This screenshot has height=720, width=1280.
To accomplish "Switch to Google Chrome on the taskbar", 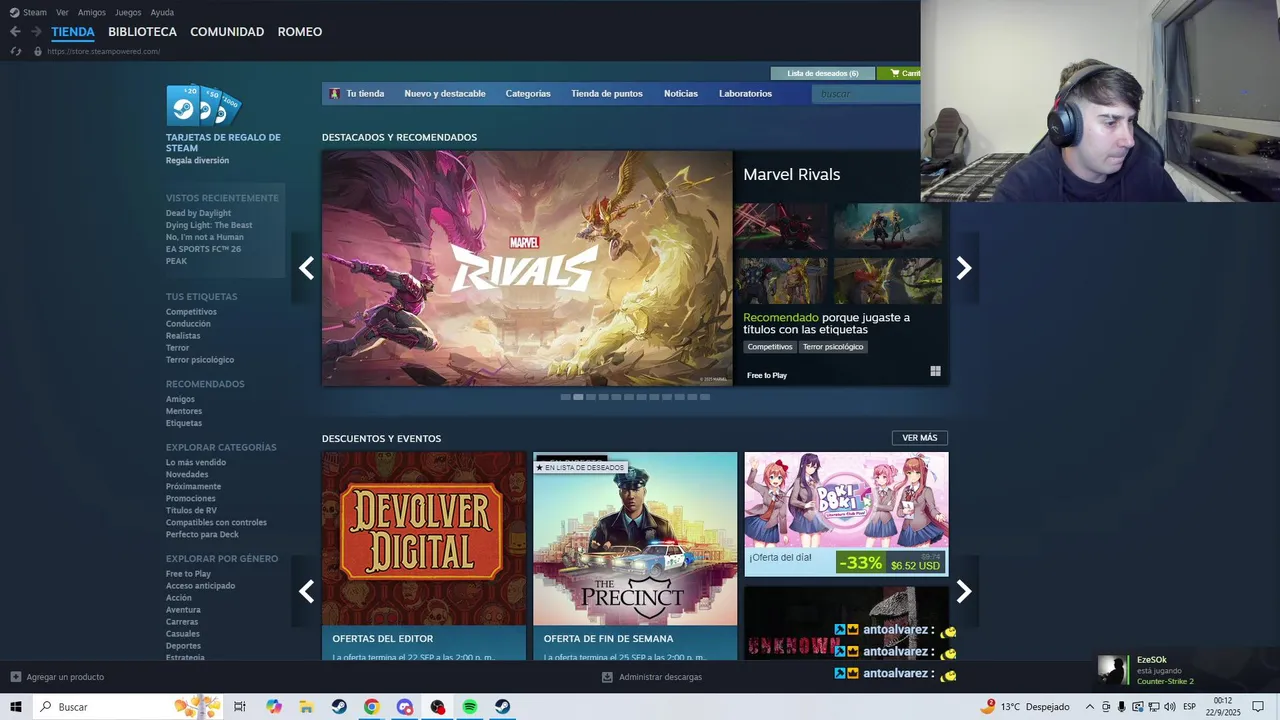I will [371, 707].
